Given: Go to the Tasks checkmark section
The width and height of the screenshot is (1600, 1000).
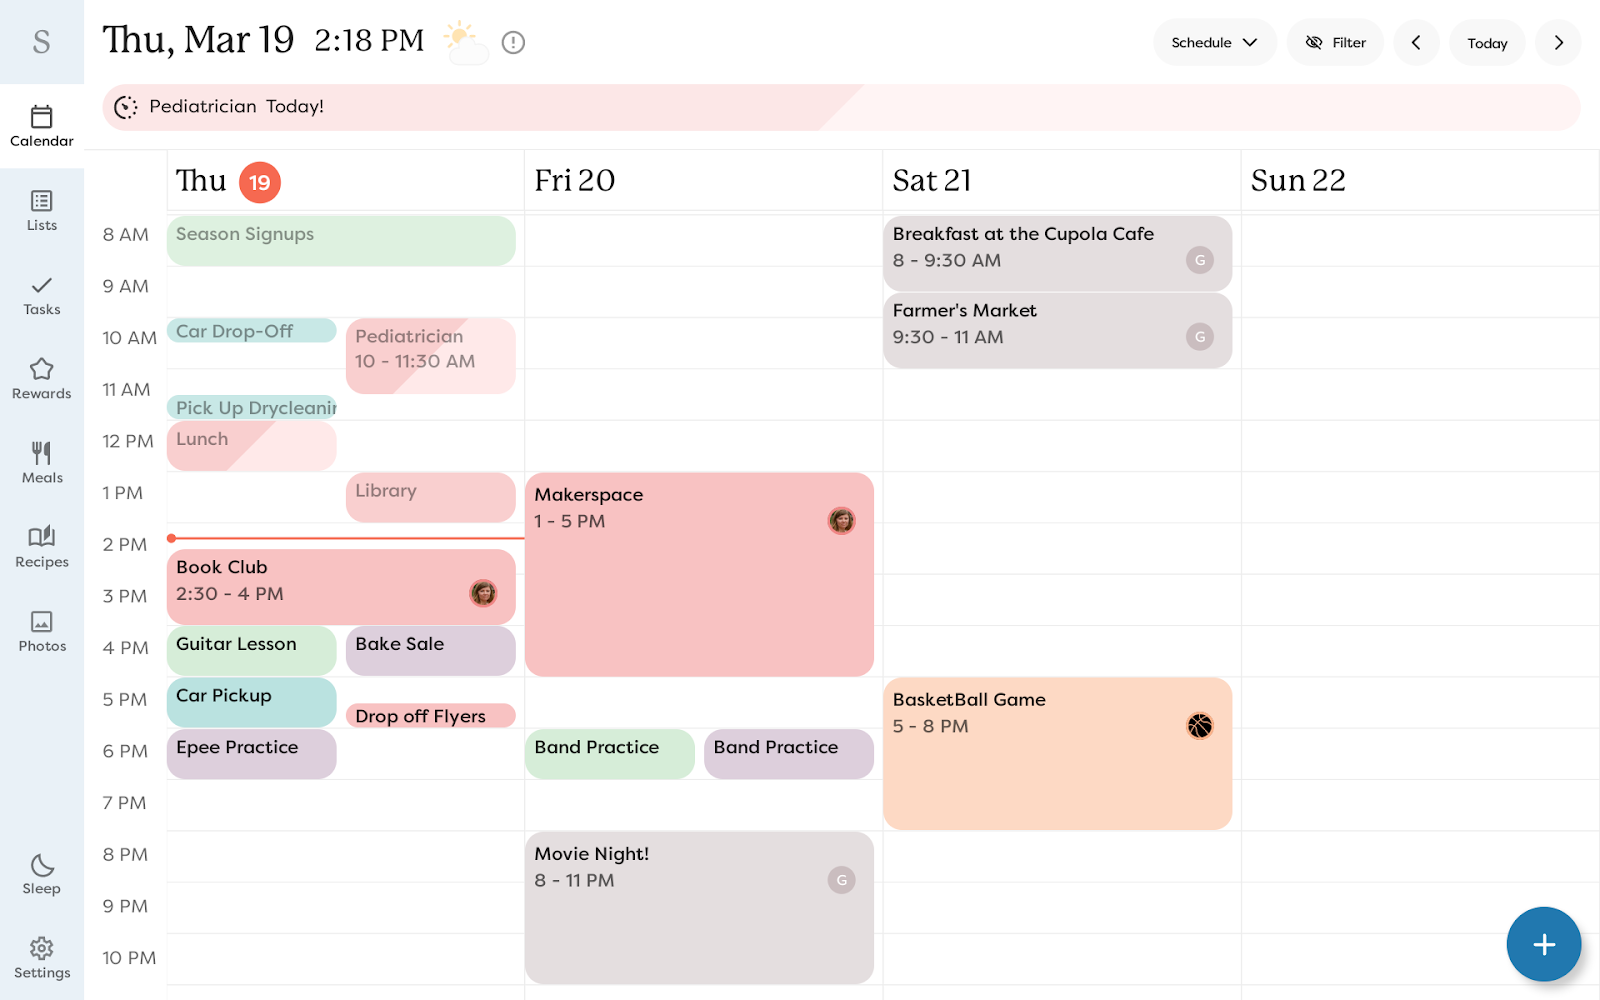Looking at the screenshot, I should 41,296.
